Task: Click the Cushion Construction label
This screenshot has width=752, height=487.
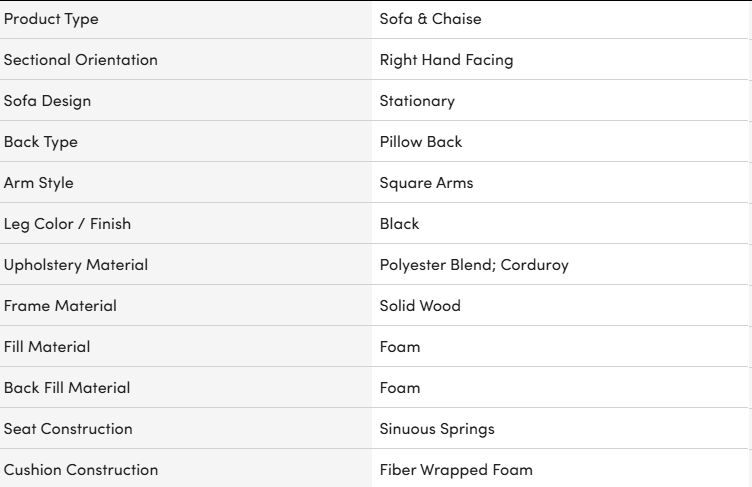Action: coord(81,470)
